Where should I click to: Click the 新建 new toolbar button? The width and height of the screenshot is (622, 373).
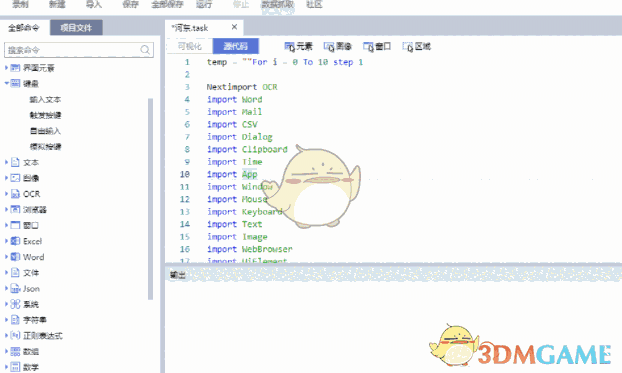coord(57,4)
